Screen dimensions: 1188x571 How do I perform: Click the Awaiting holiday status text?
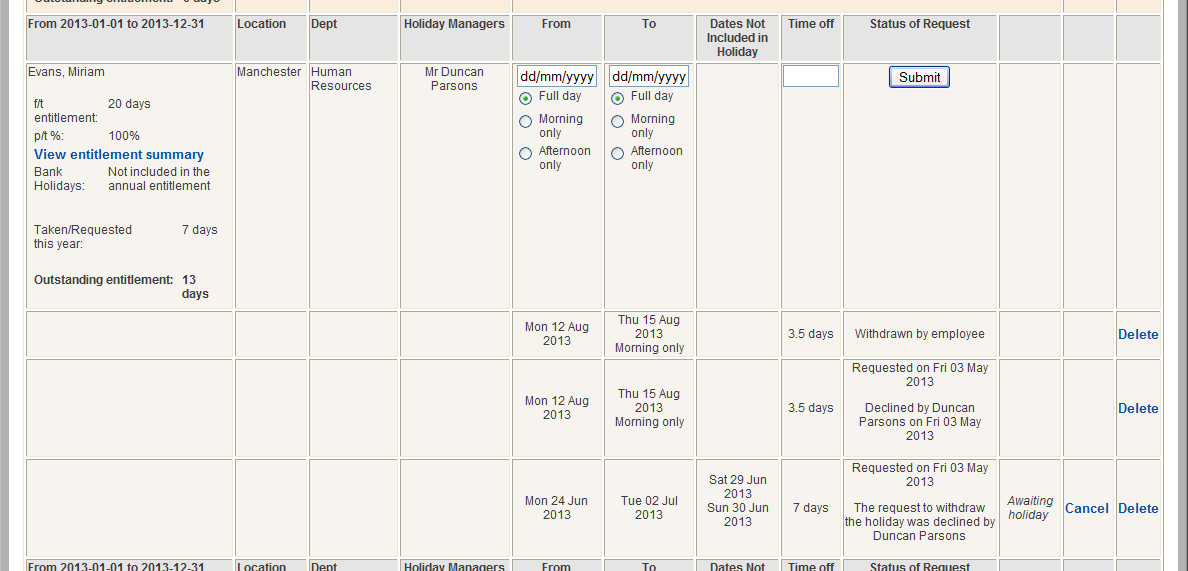[1030, 508]
